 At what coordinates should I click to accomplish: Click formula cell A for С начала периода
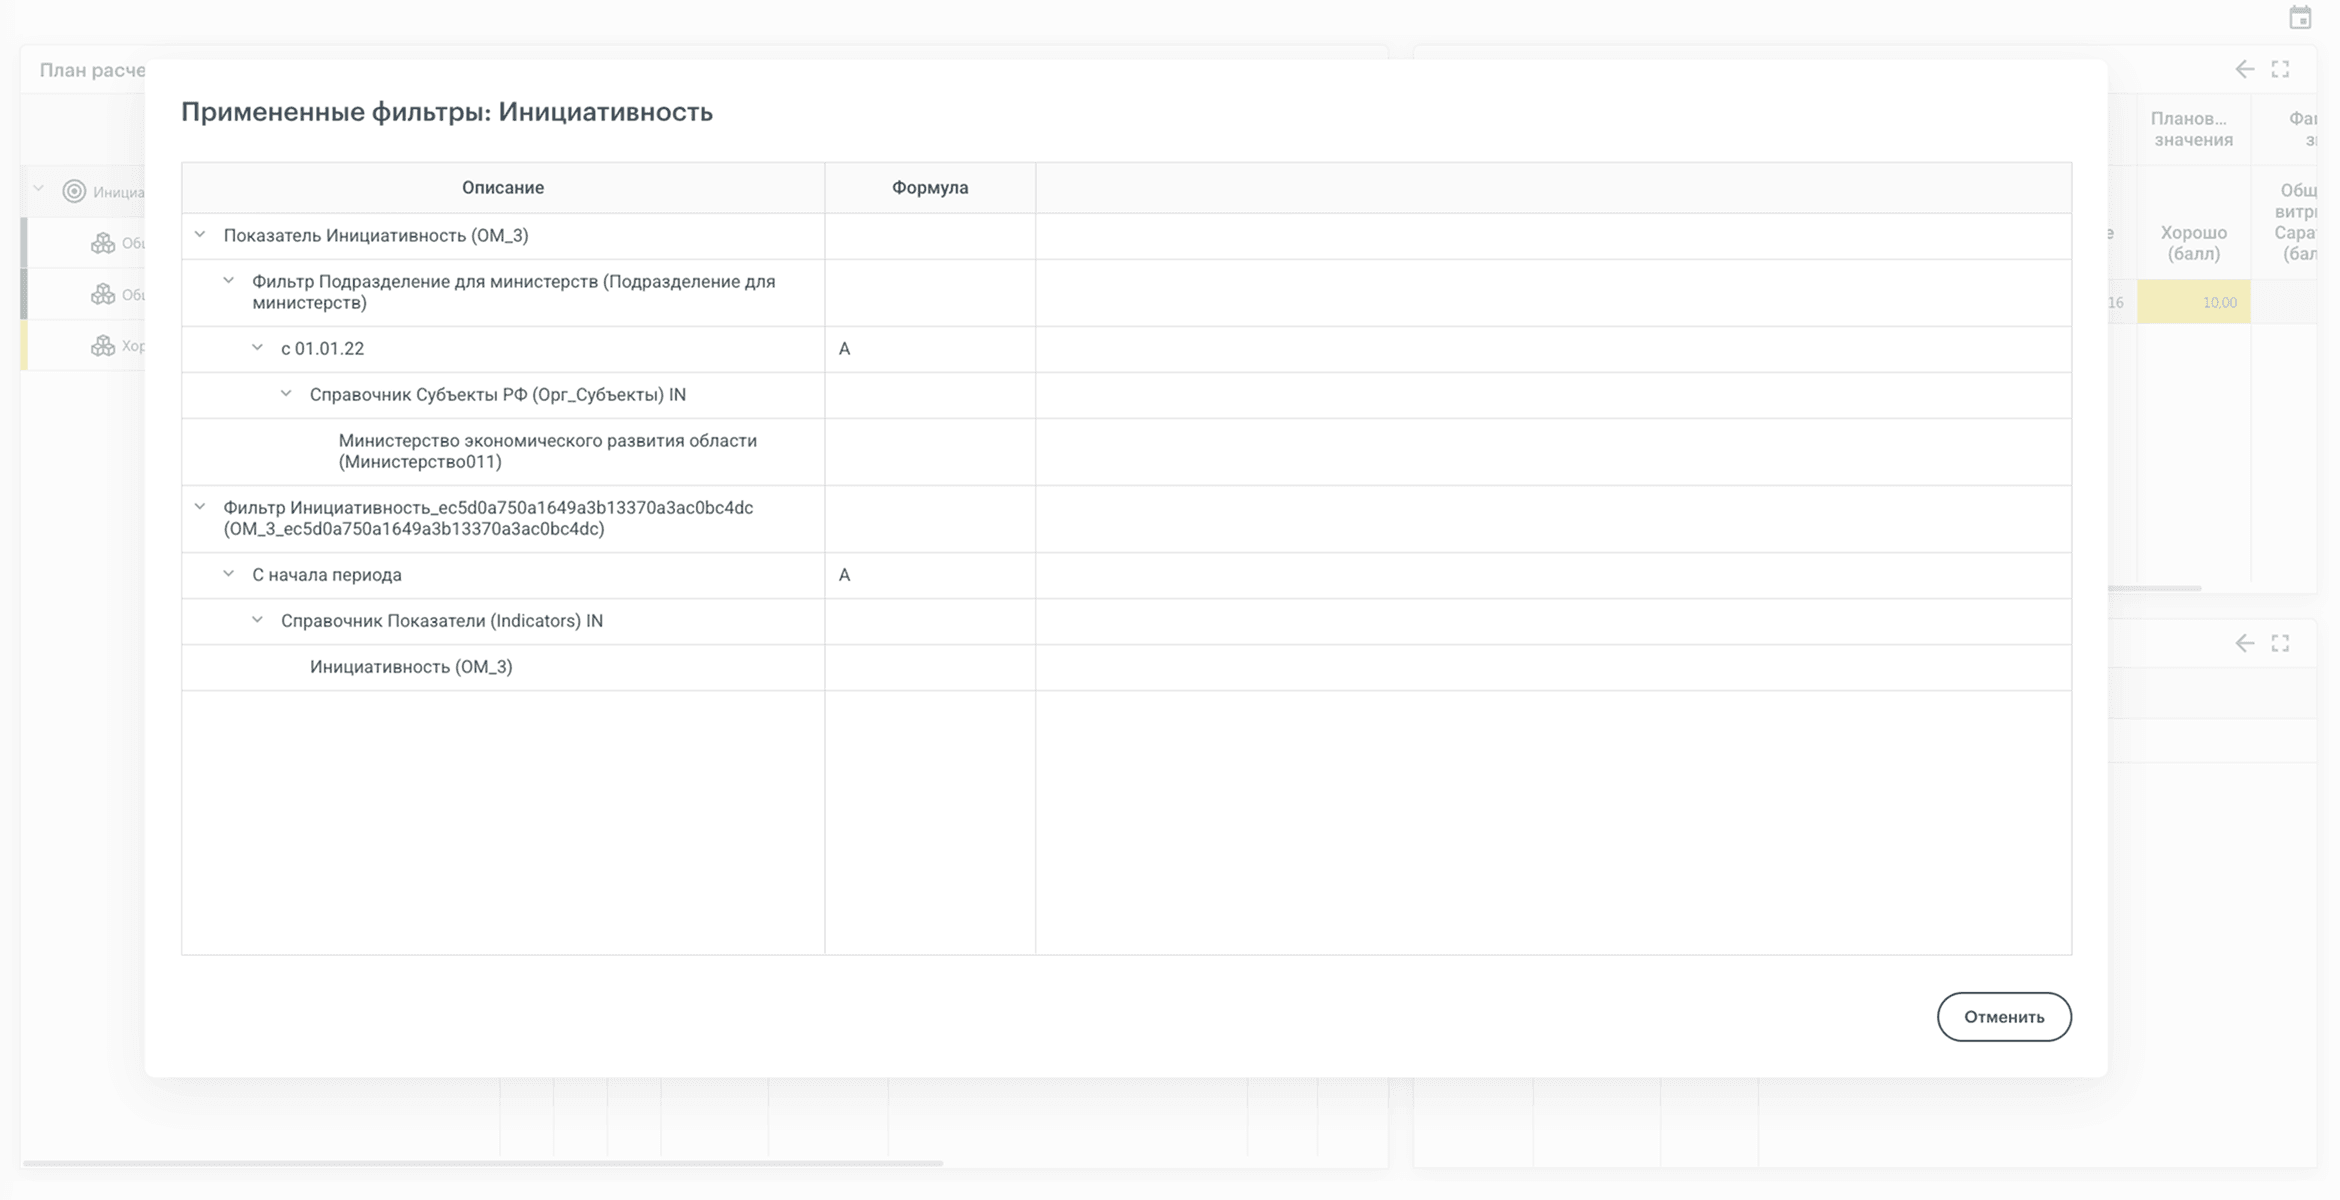point(930,575)
